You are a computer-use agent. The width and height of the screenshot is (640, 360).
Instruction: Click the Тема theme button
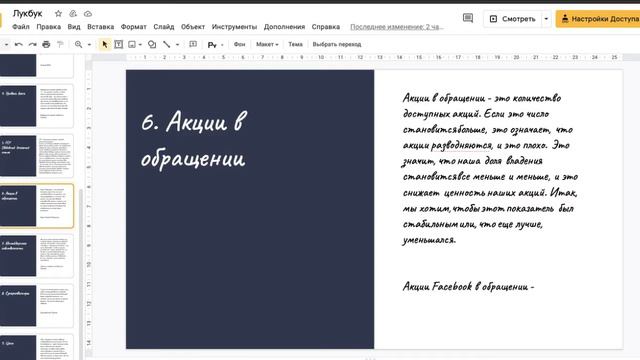pos(295,44)
